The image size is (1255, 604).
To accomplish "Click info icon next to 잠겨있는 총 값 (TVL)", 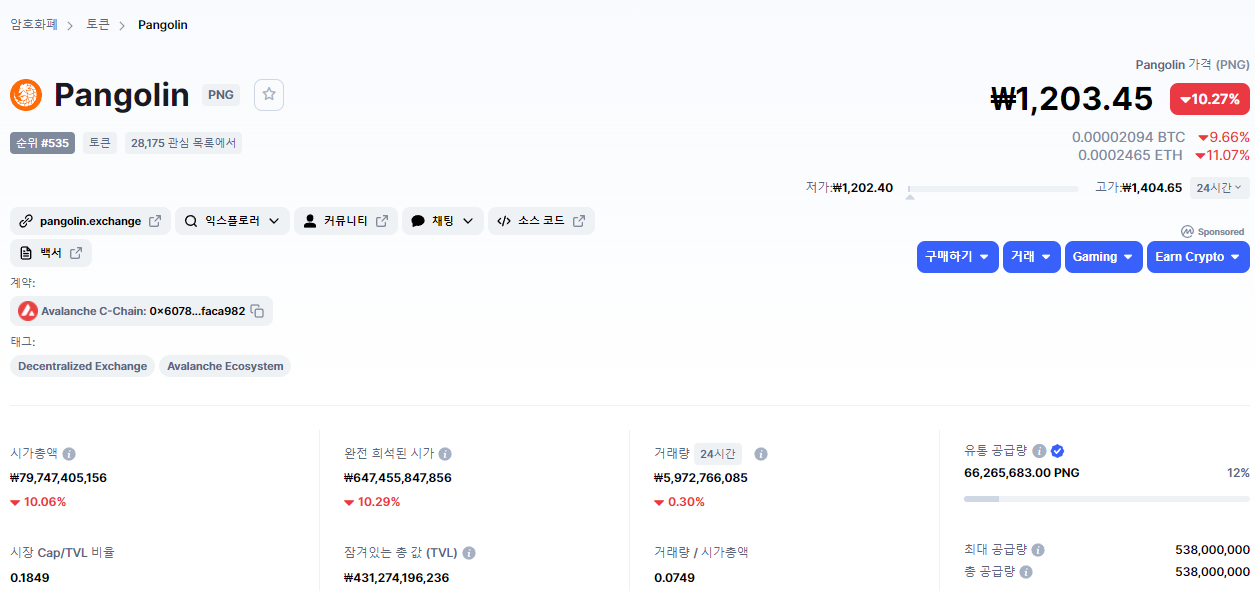I will coord(469,553).
